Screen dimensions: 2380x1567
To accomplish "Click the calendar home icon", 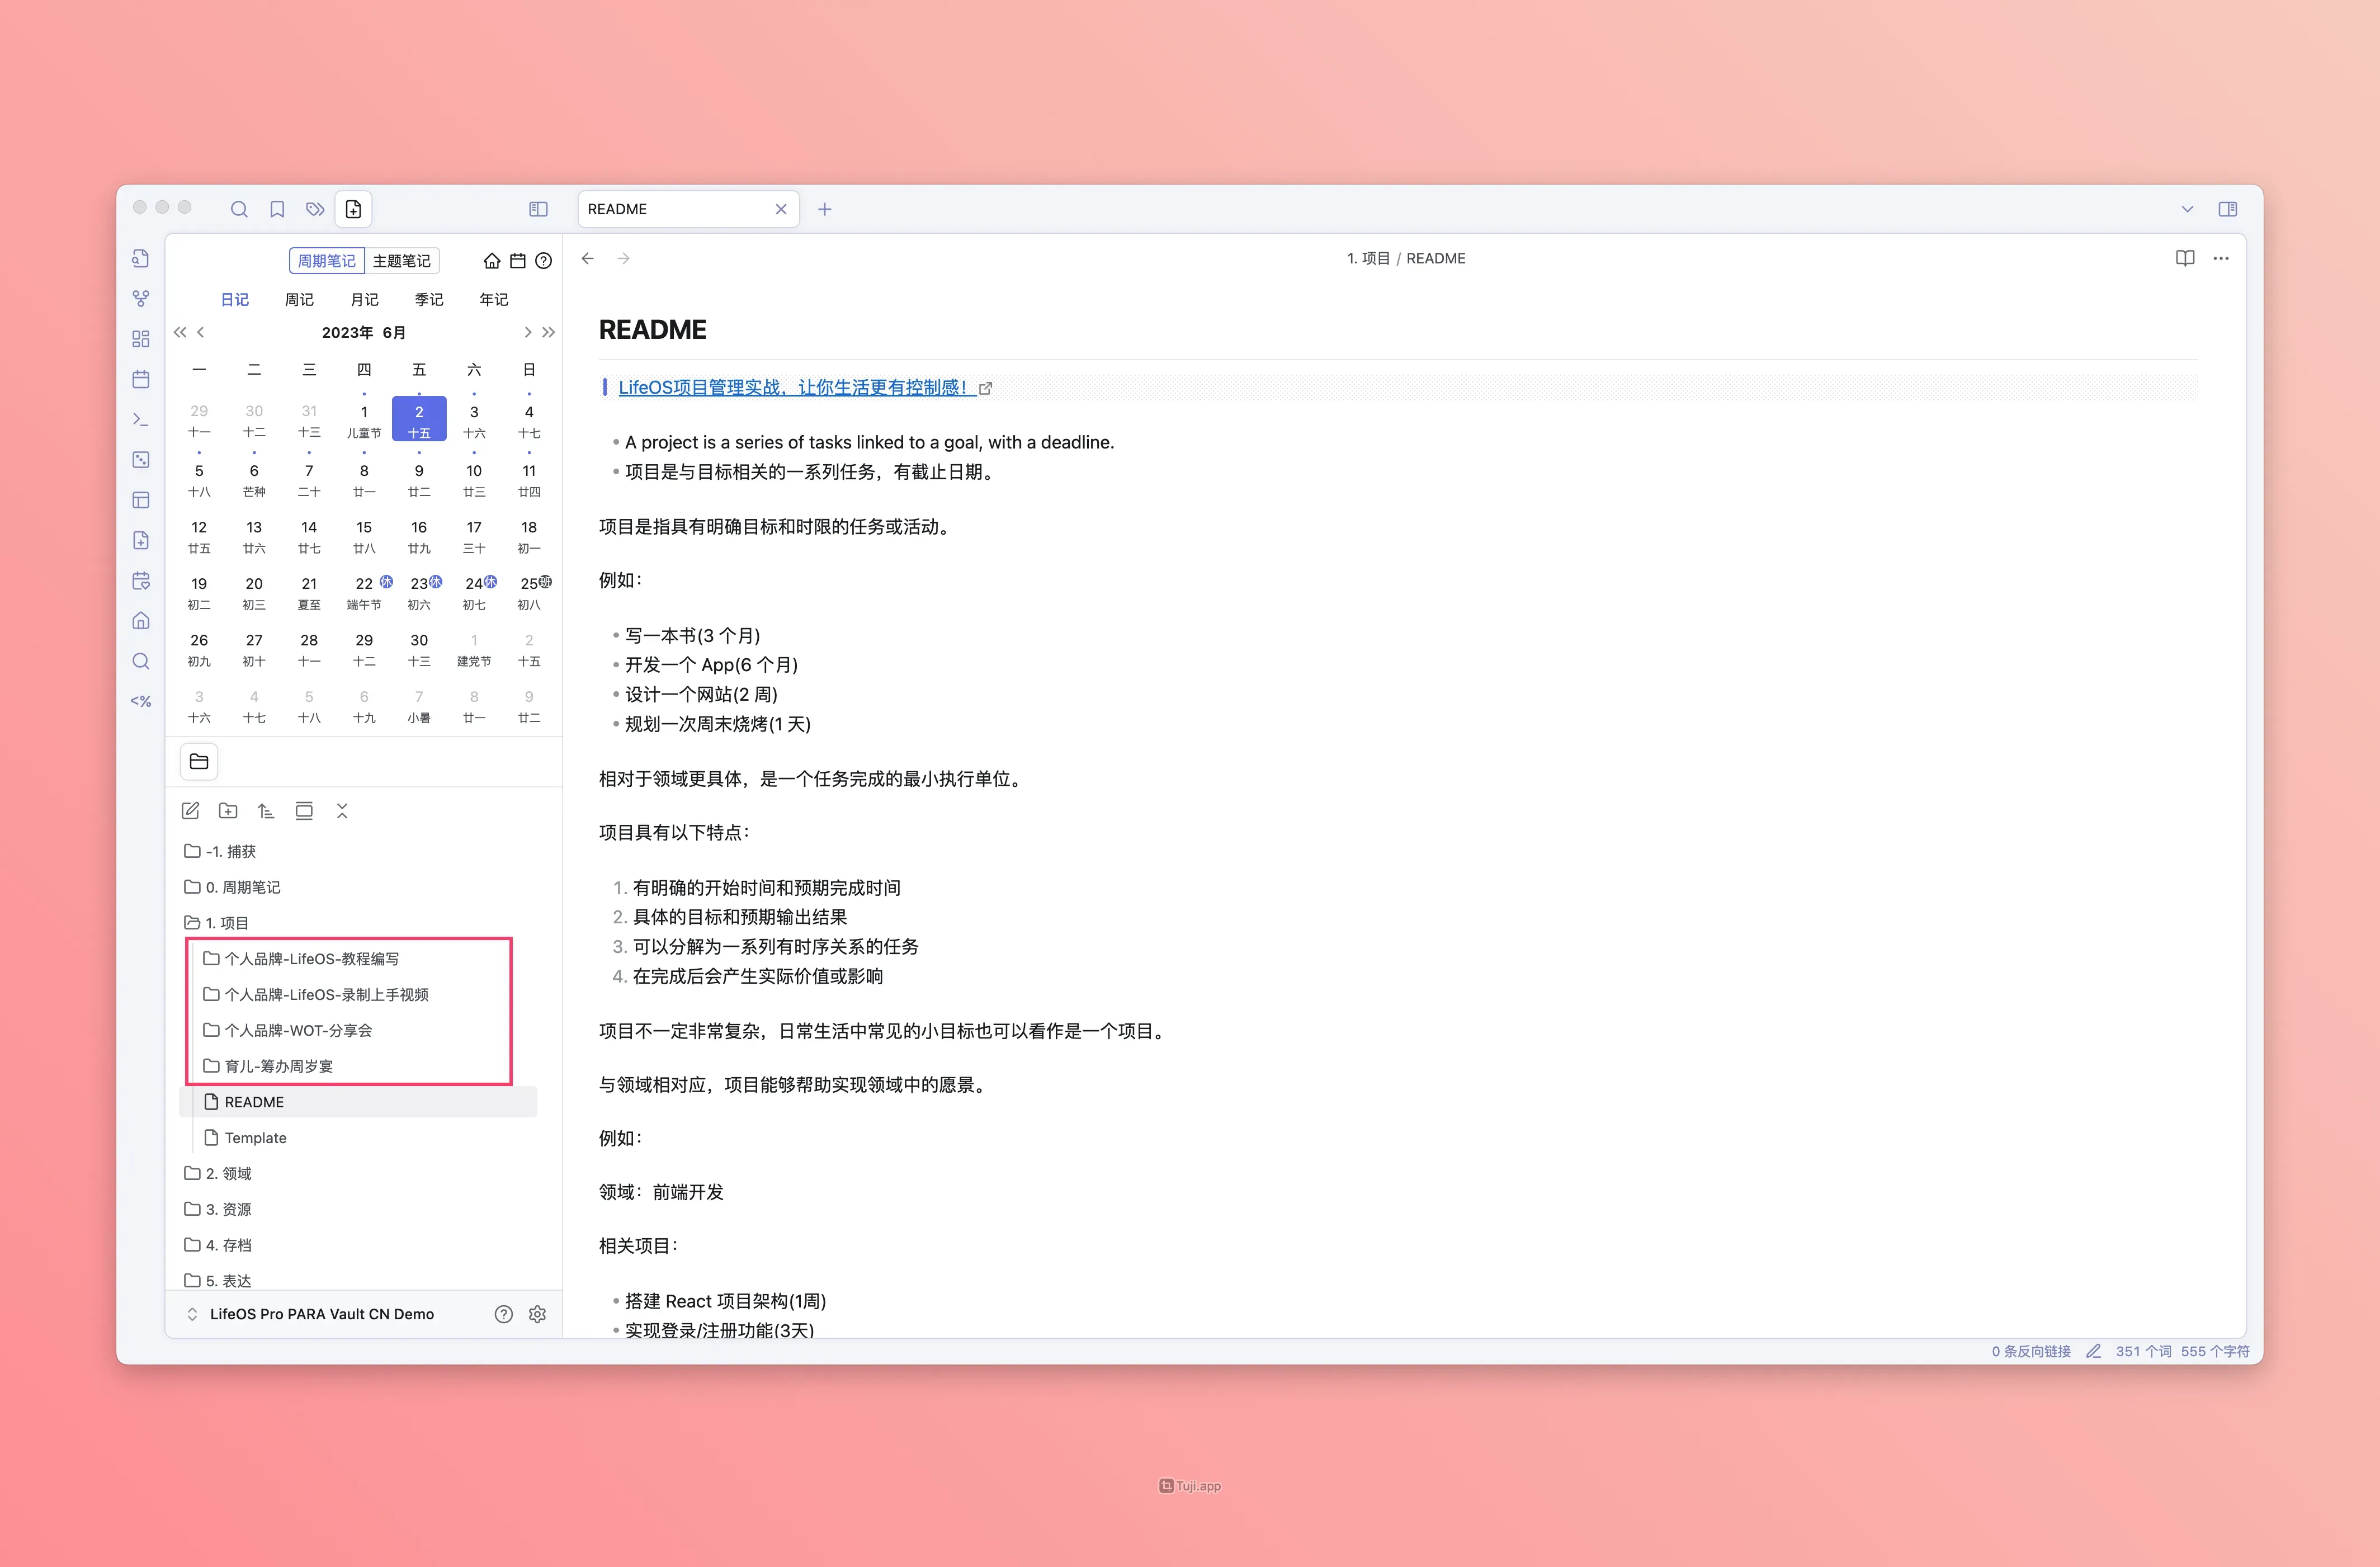I will pos(491,261).
